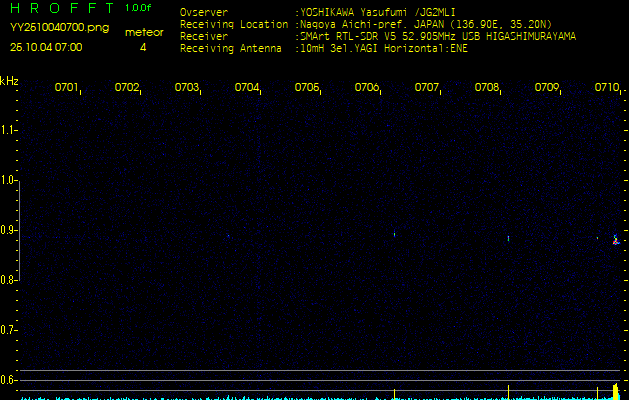Click the 1.0 kHz axis label
Image resolution: width=629 pixels, height=400 pixels.
7,180
